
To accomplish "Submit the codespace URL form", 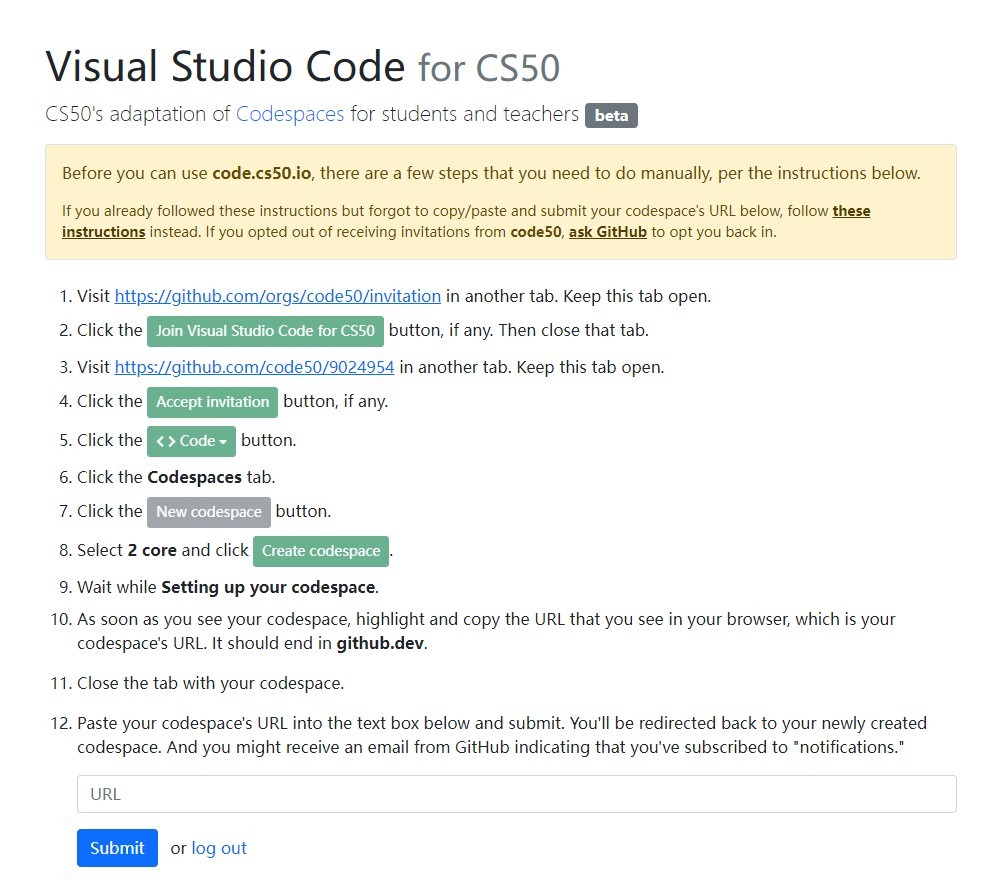I will pos(117,848).
